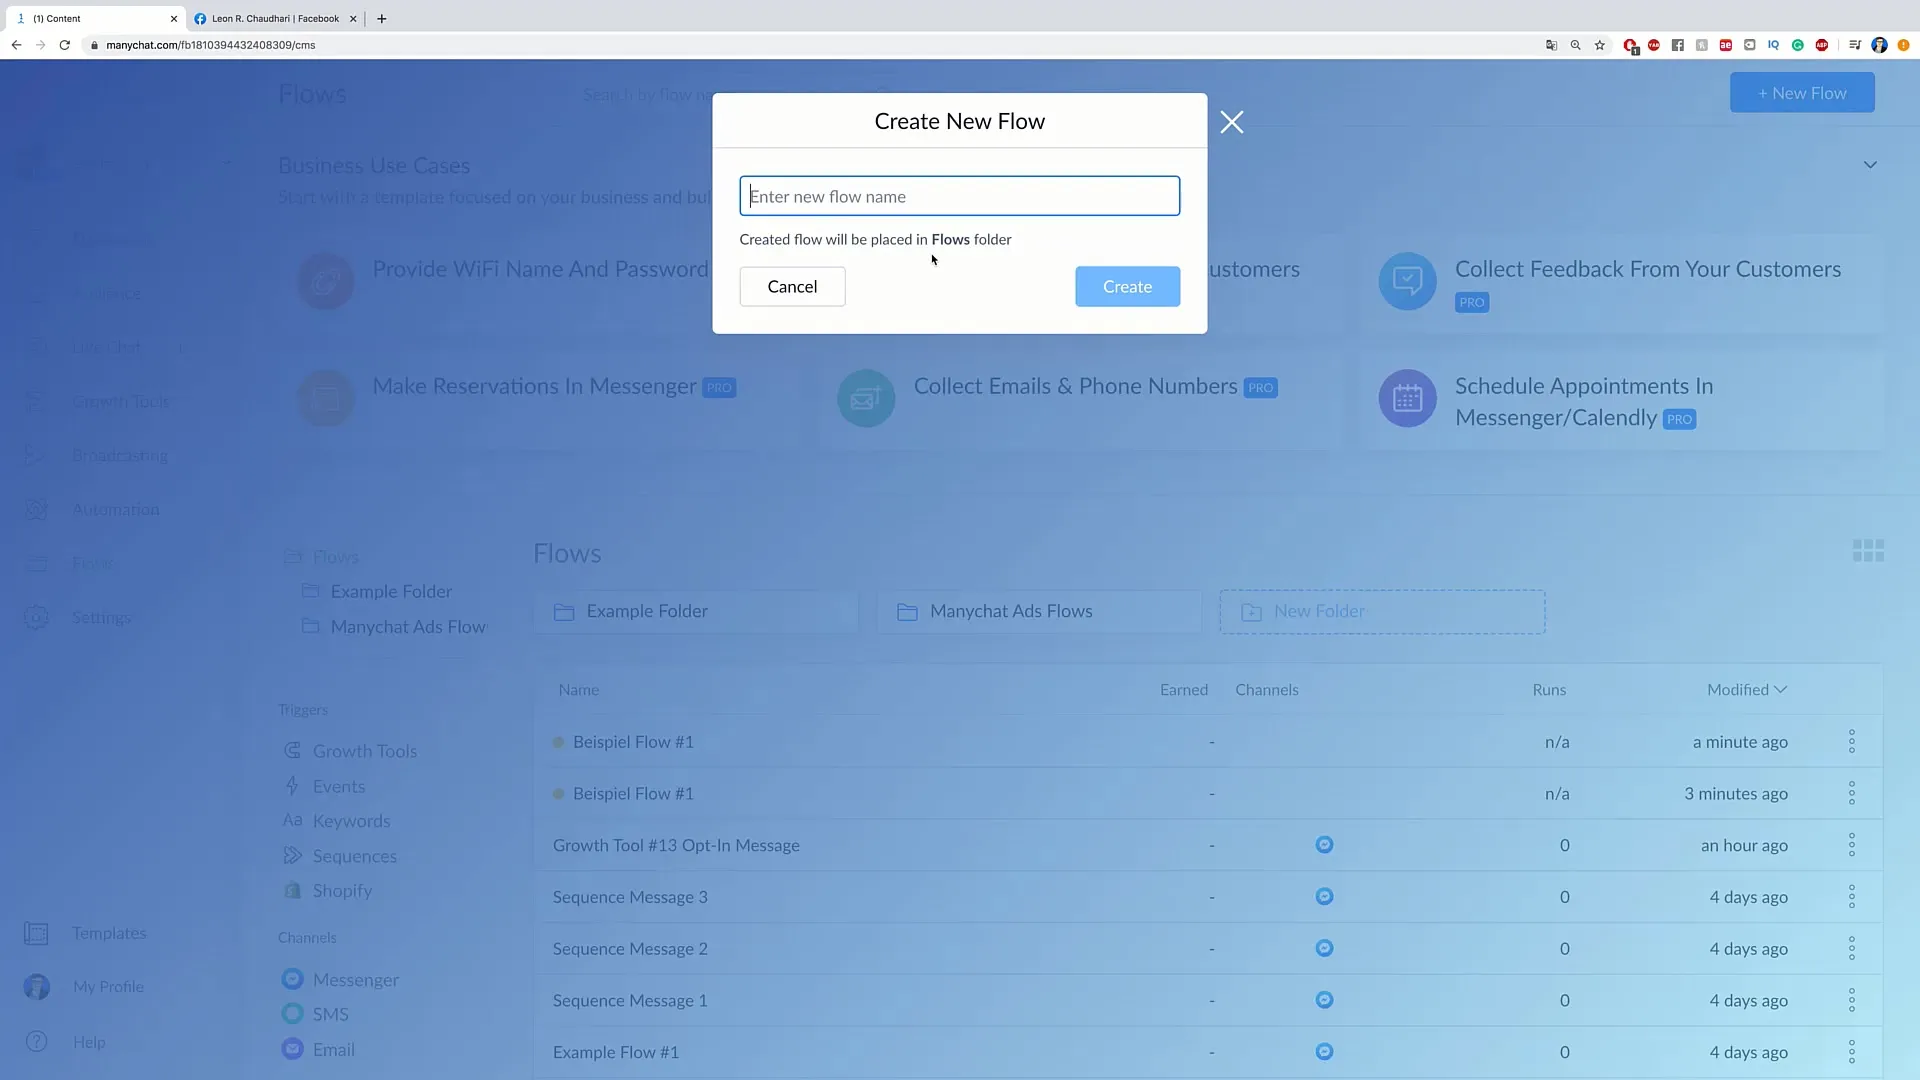Image resolution: width=1920 pixels, height=1080 pixels.
Task: Click the Cancel button in the dialog
Action: [793, 286]
